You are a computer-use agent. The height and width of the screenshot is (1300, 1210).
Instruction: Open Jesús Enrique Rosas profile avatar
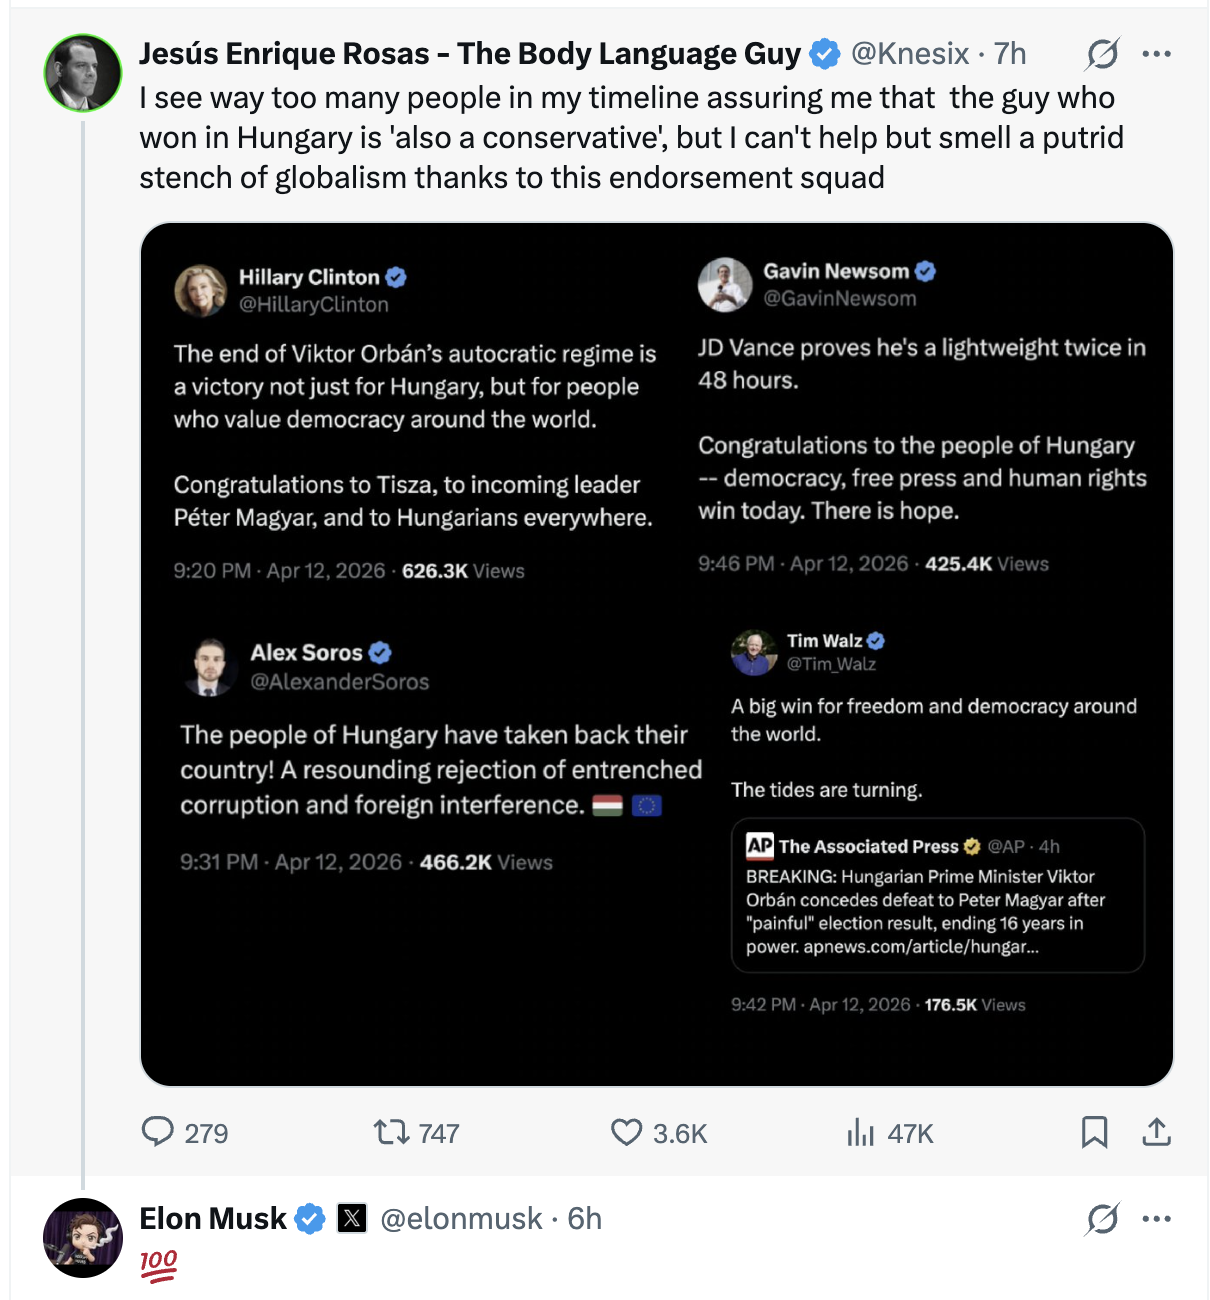[x=83, y=73]
